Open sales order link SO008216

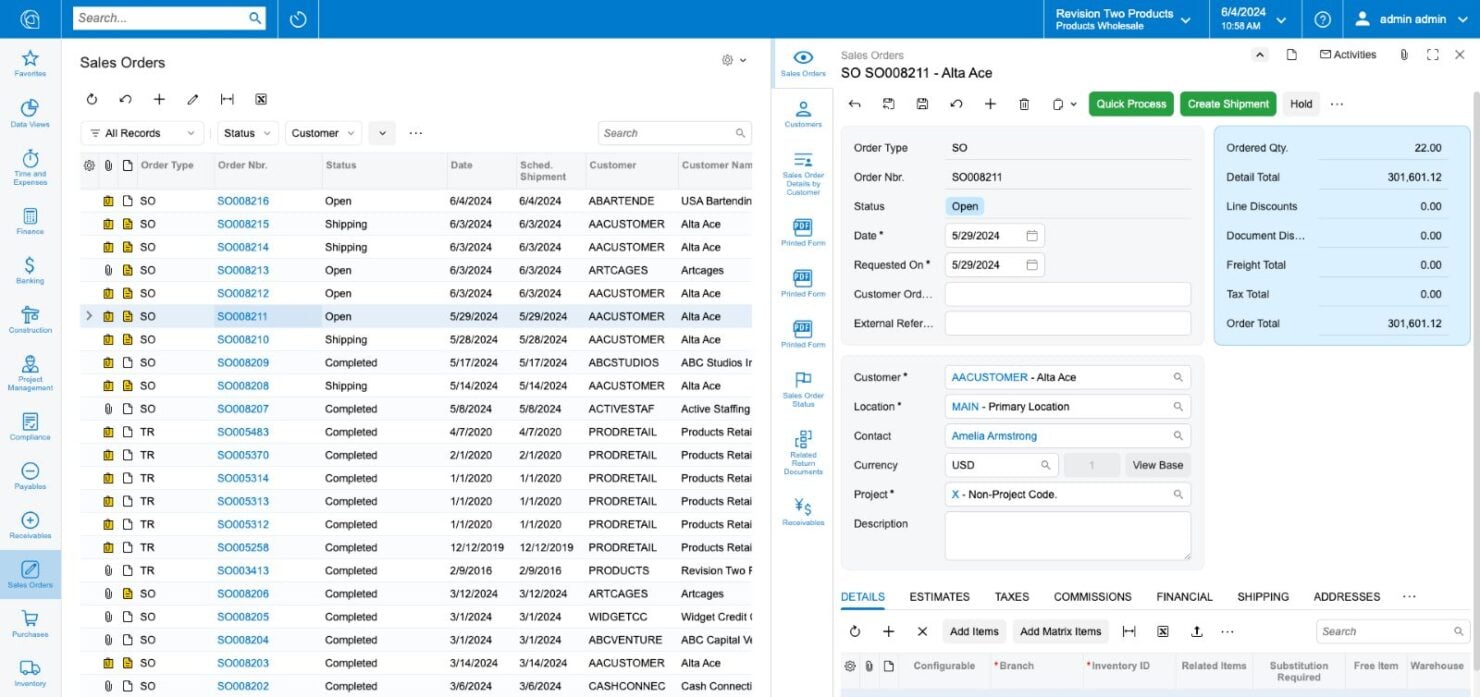point(242,200)
